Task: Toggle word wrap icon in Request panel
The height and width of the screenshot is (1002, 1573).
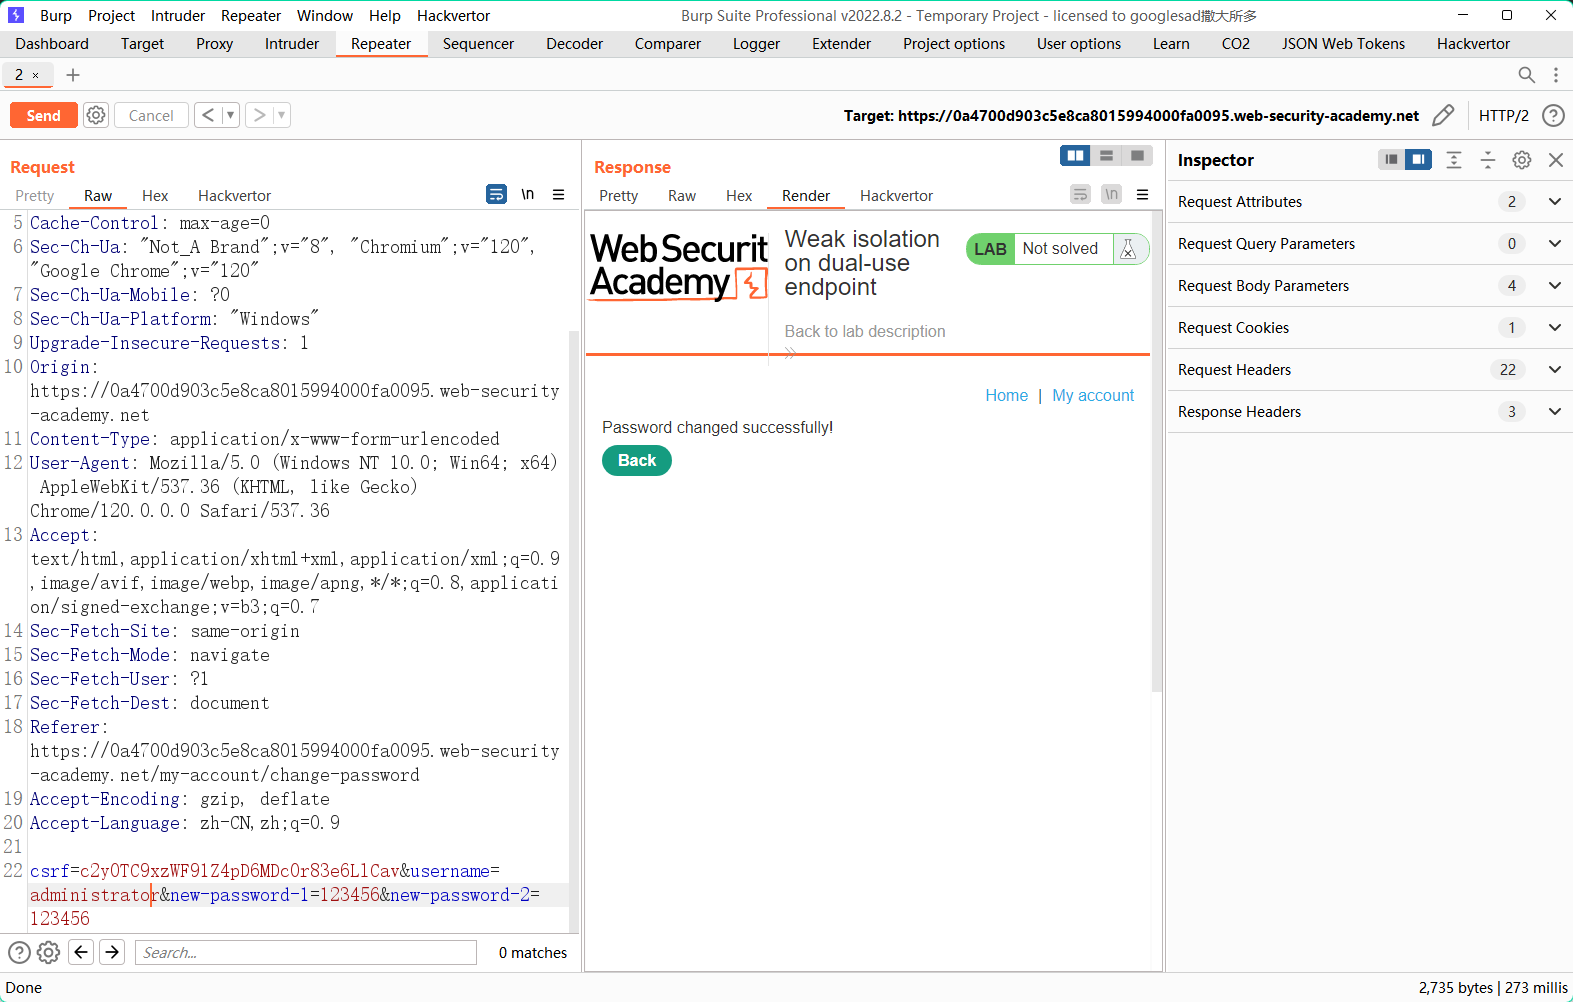Action: coord(496,194)
